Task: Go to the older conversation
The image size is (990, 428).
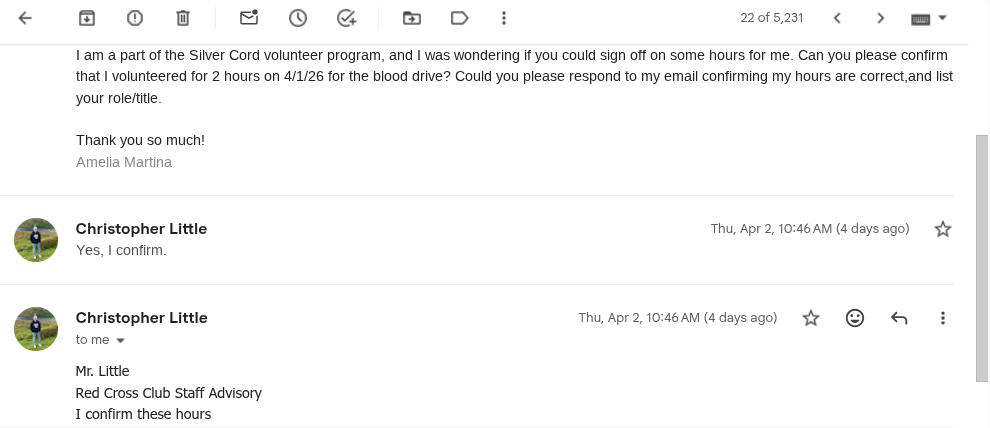Action: tap(880, 18)
